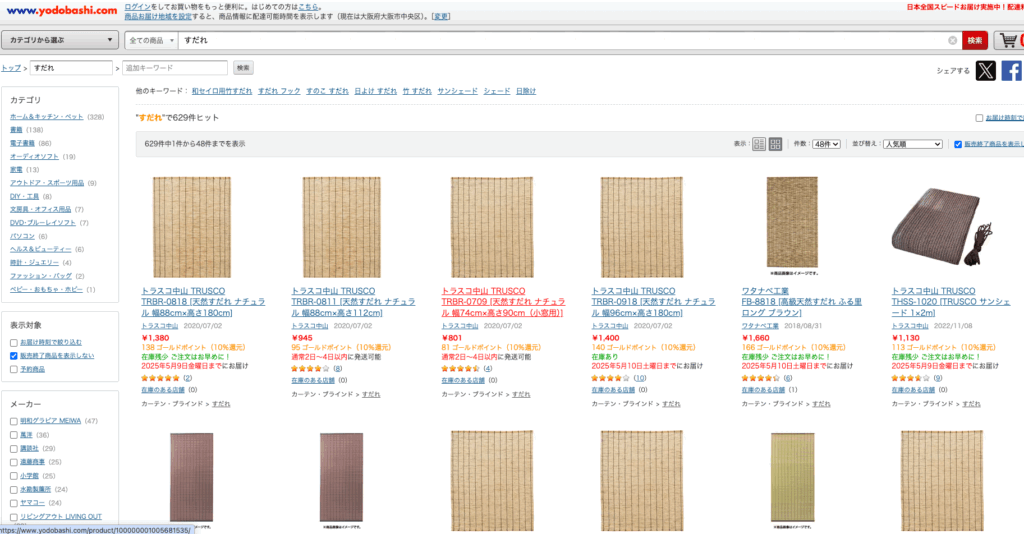Open the shopping cart icon
Screen dimensions: 1024x534
[x=1008, y=40]
